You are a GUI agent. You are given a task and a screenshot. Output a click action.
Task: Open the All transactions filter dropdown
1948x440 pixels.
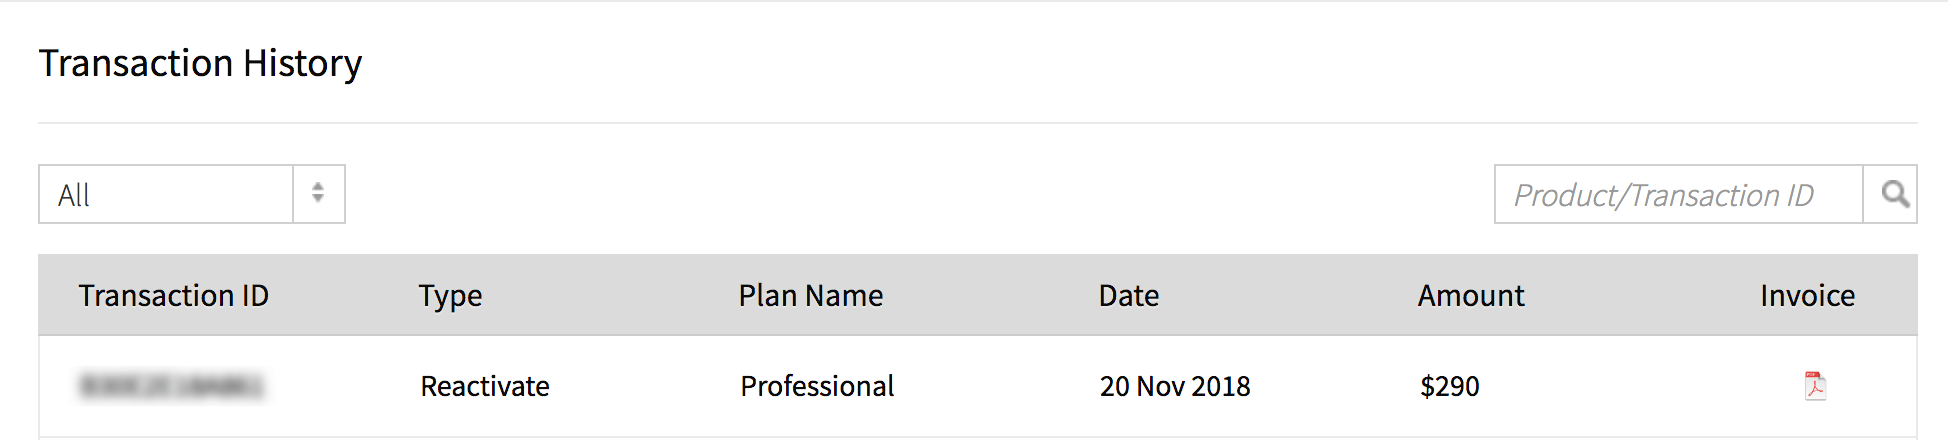[166, 194]
